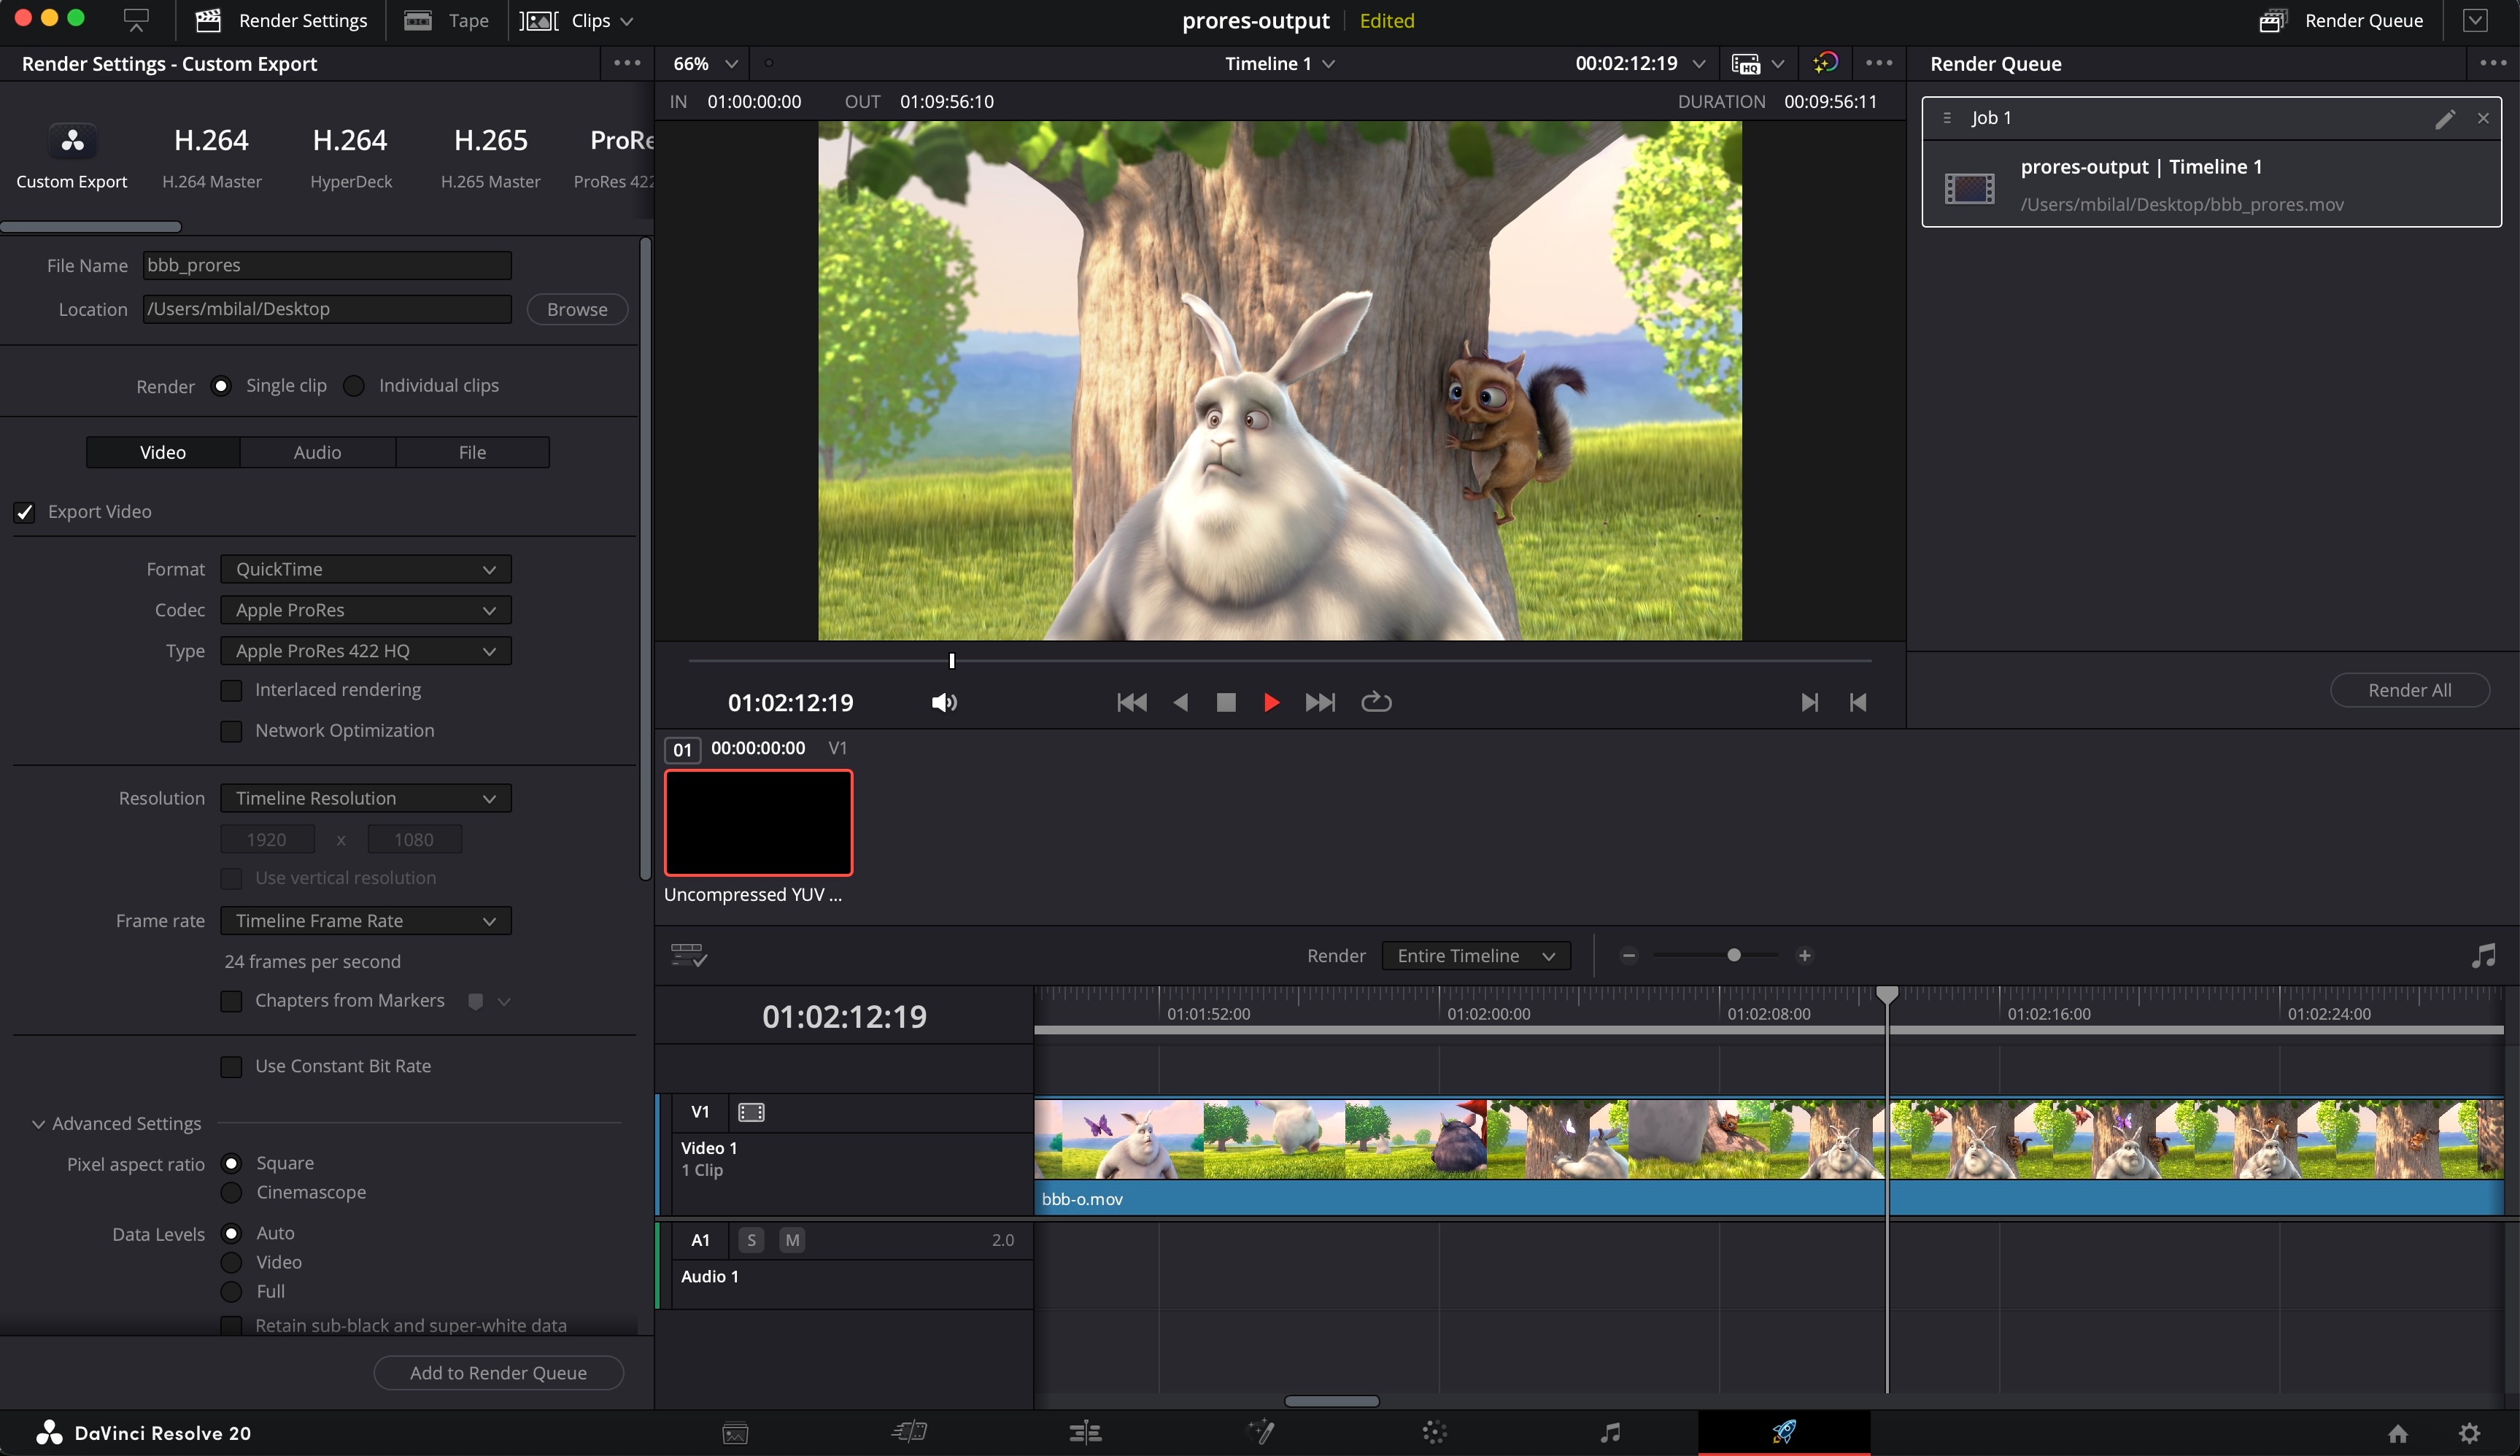Remove Job 1 from the render queue
2520x1456 pixels.
[x=2483, y=118]
